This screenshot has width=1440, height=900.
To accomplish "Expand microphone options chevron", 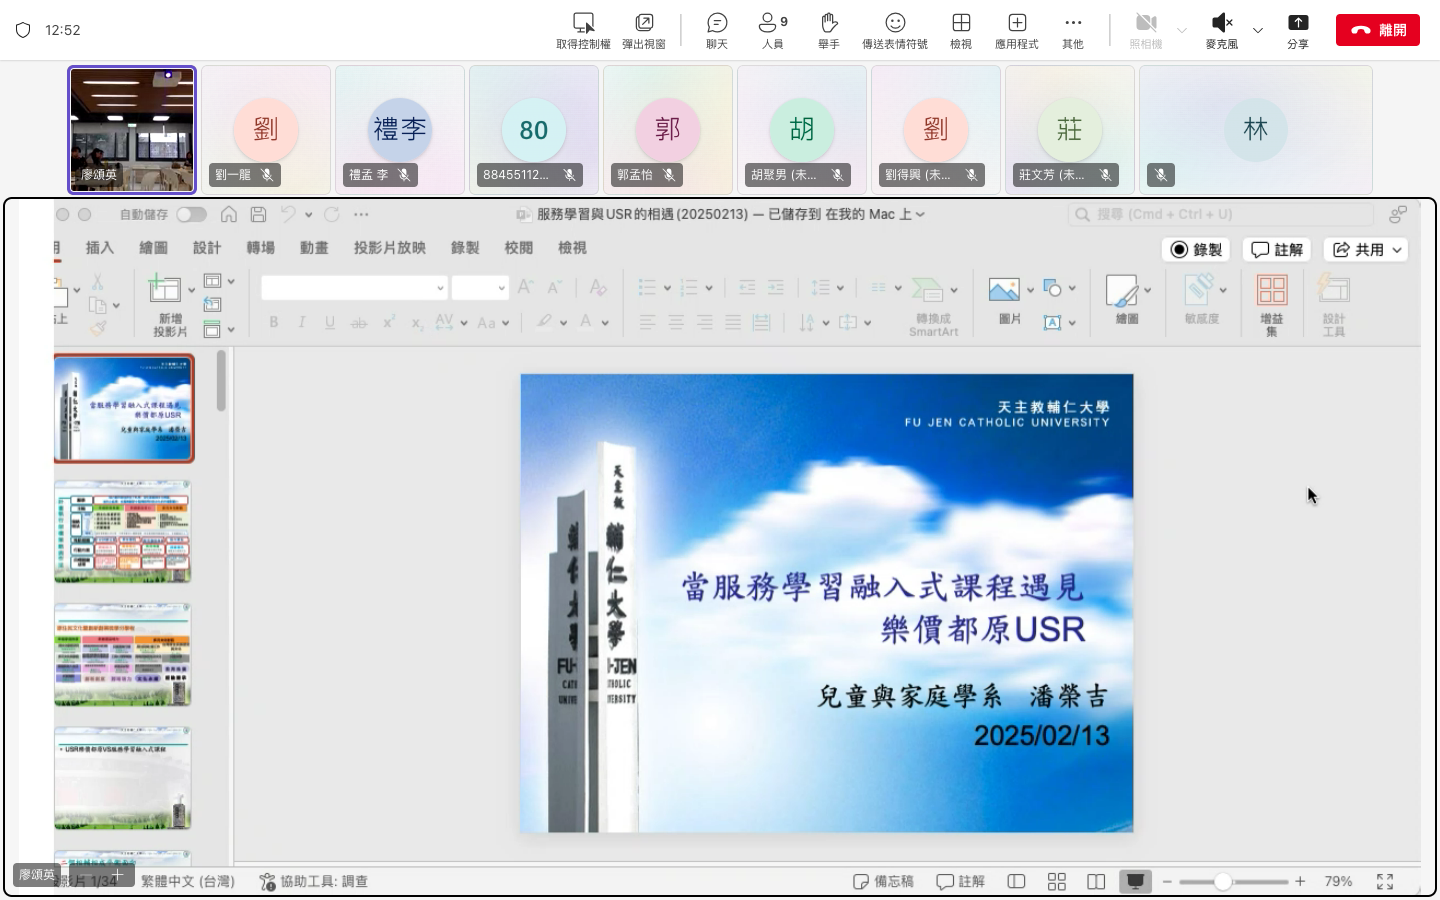I will pyautogui.click(x=1258, y=31).
